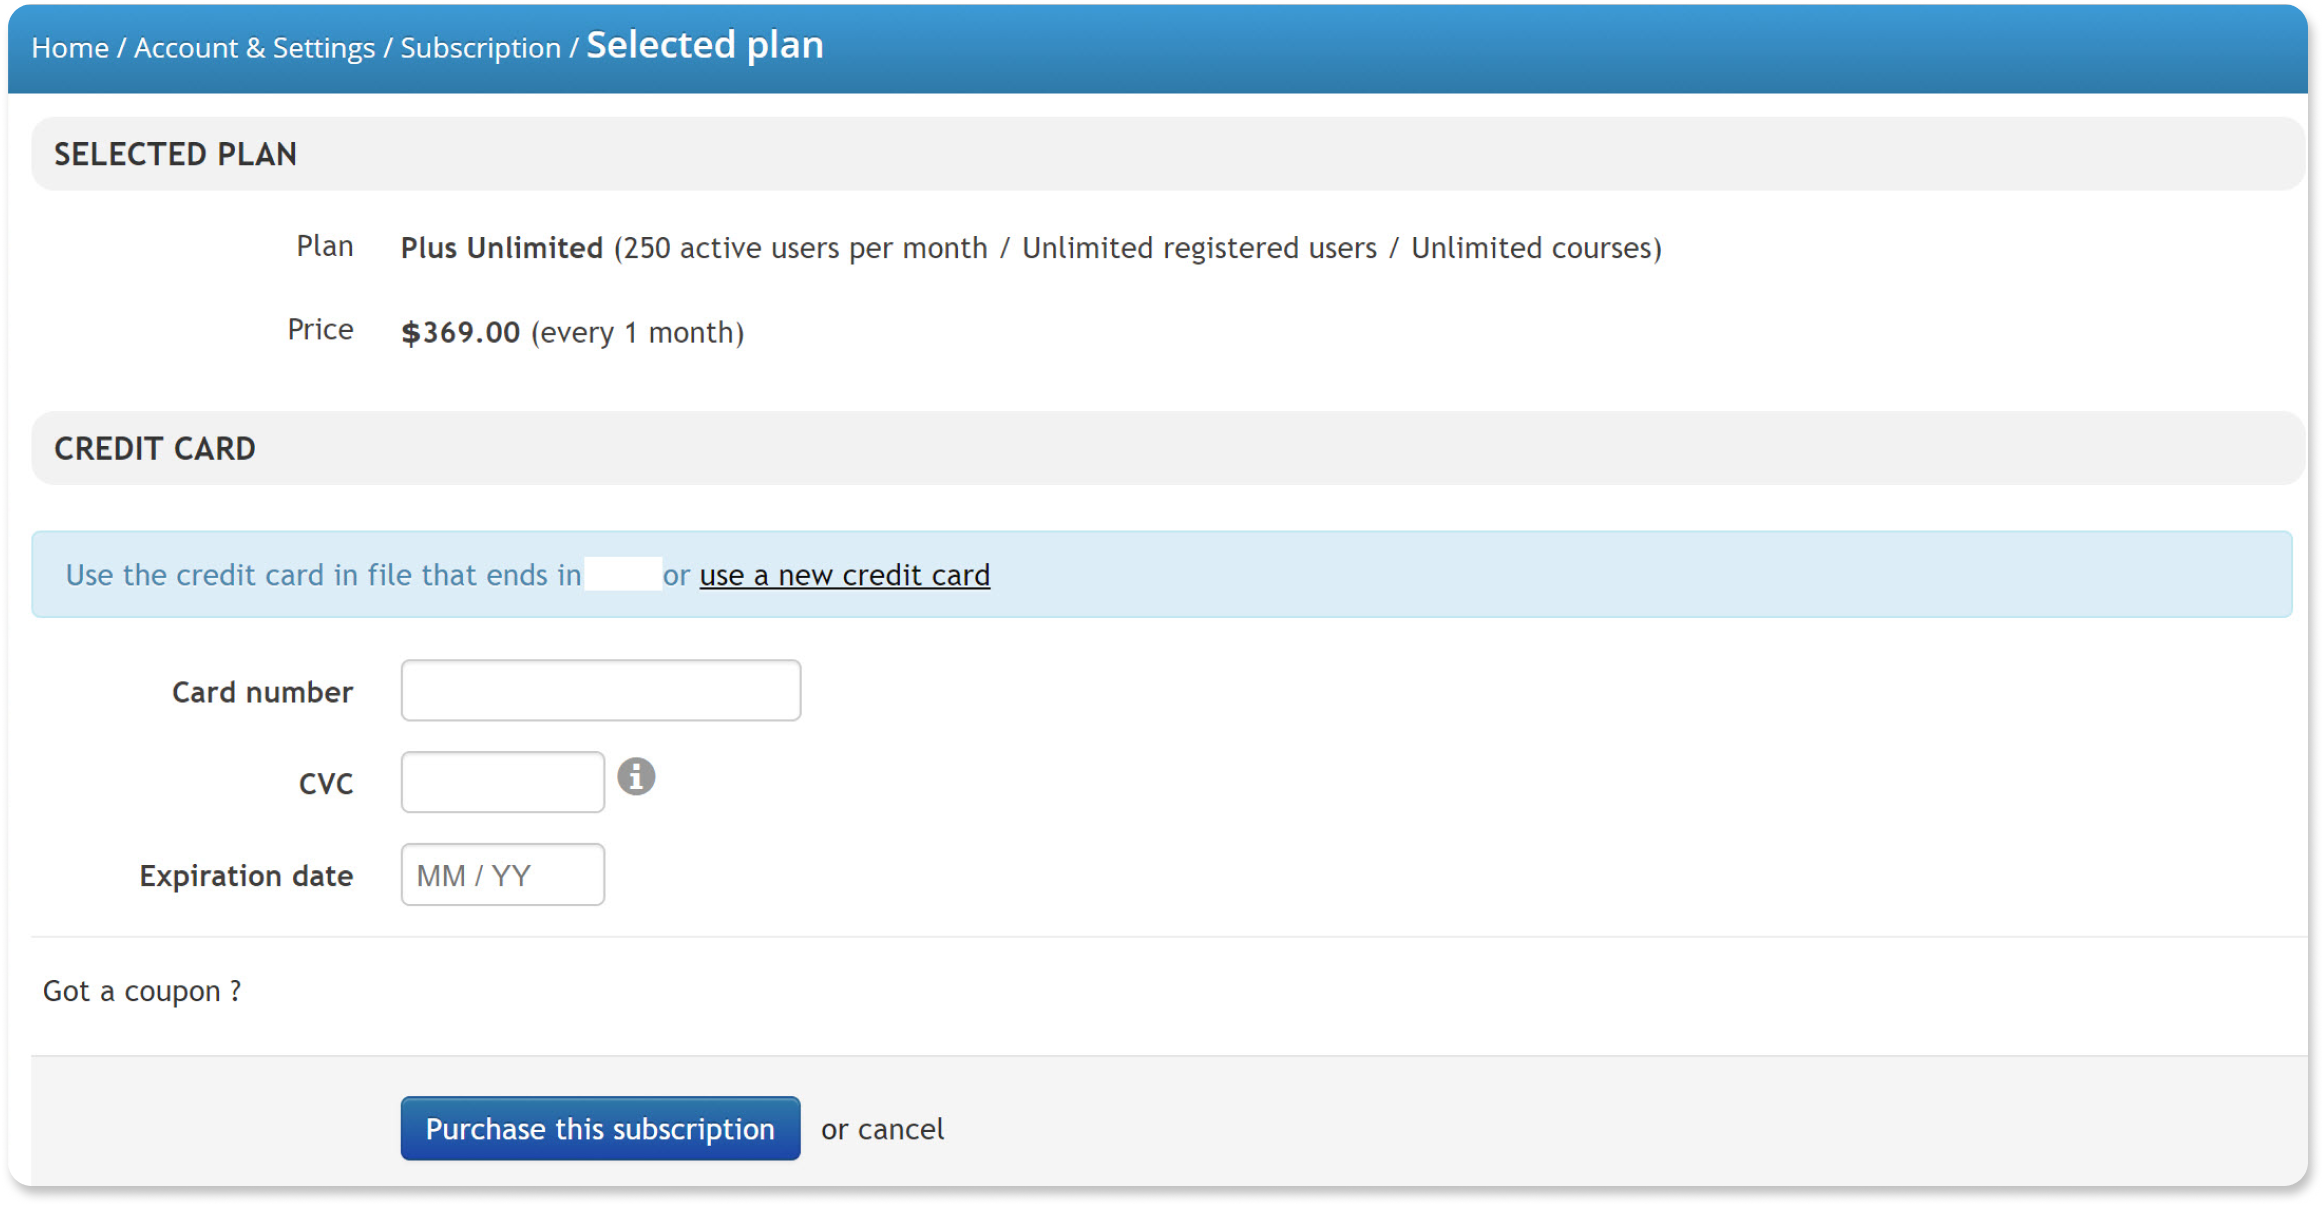Expand the Got a coupon ? section
The height and width of the screenshot is (1206, 2324).
142,991
